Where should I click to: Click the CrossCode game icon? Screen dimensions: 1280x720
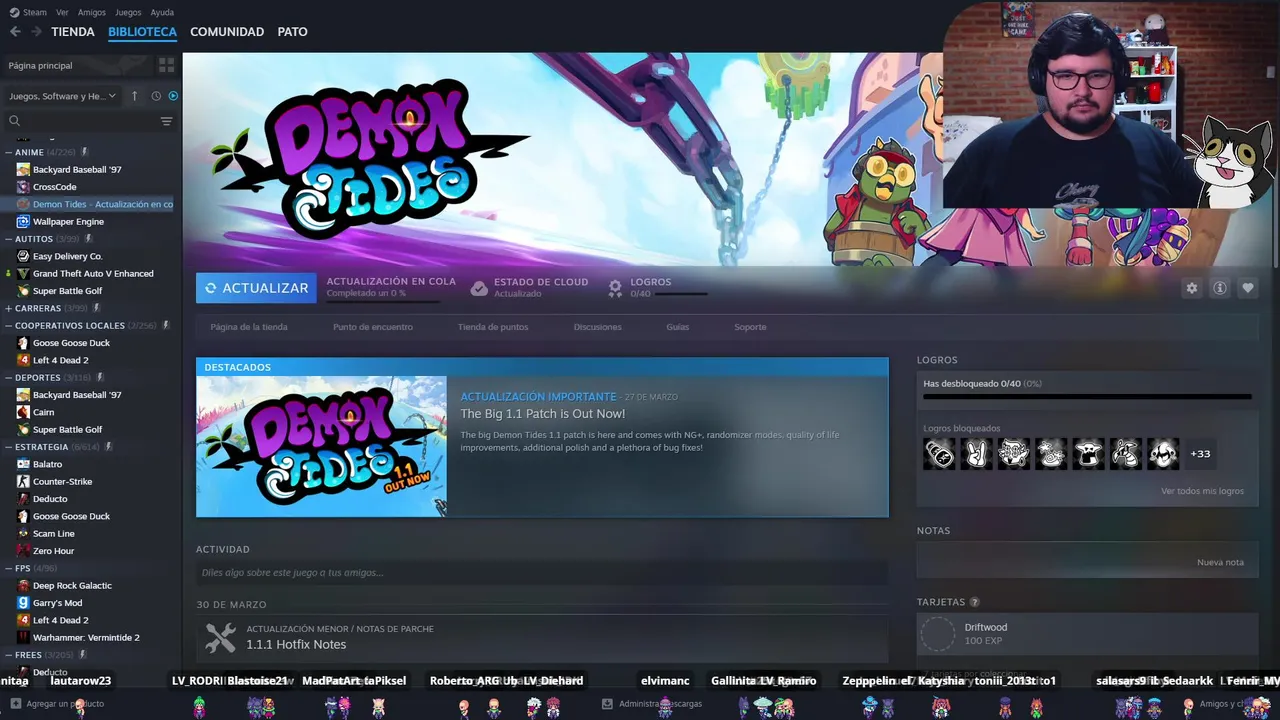point(23,187)
